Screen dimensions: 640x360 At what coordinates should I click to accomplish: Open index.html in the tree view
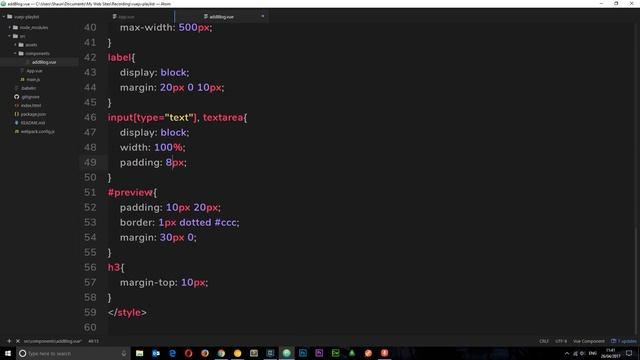31,105
